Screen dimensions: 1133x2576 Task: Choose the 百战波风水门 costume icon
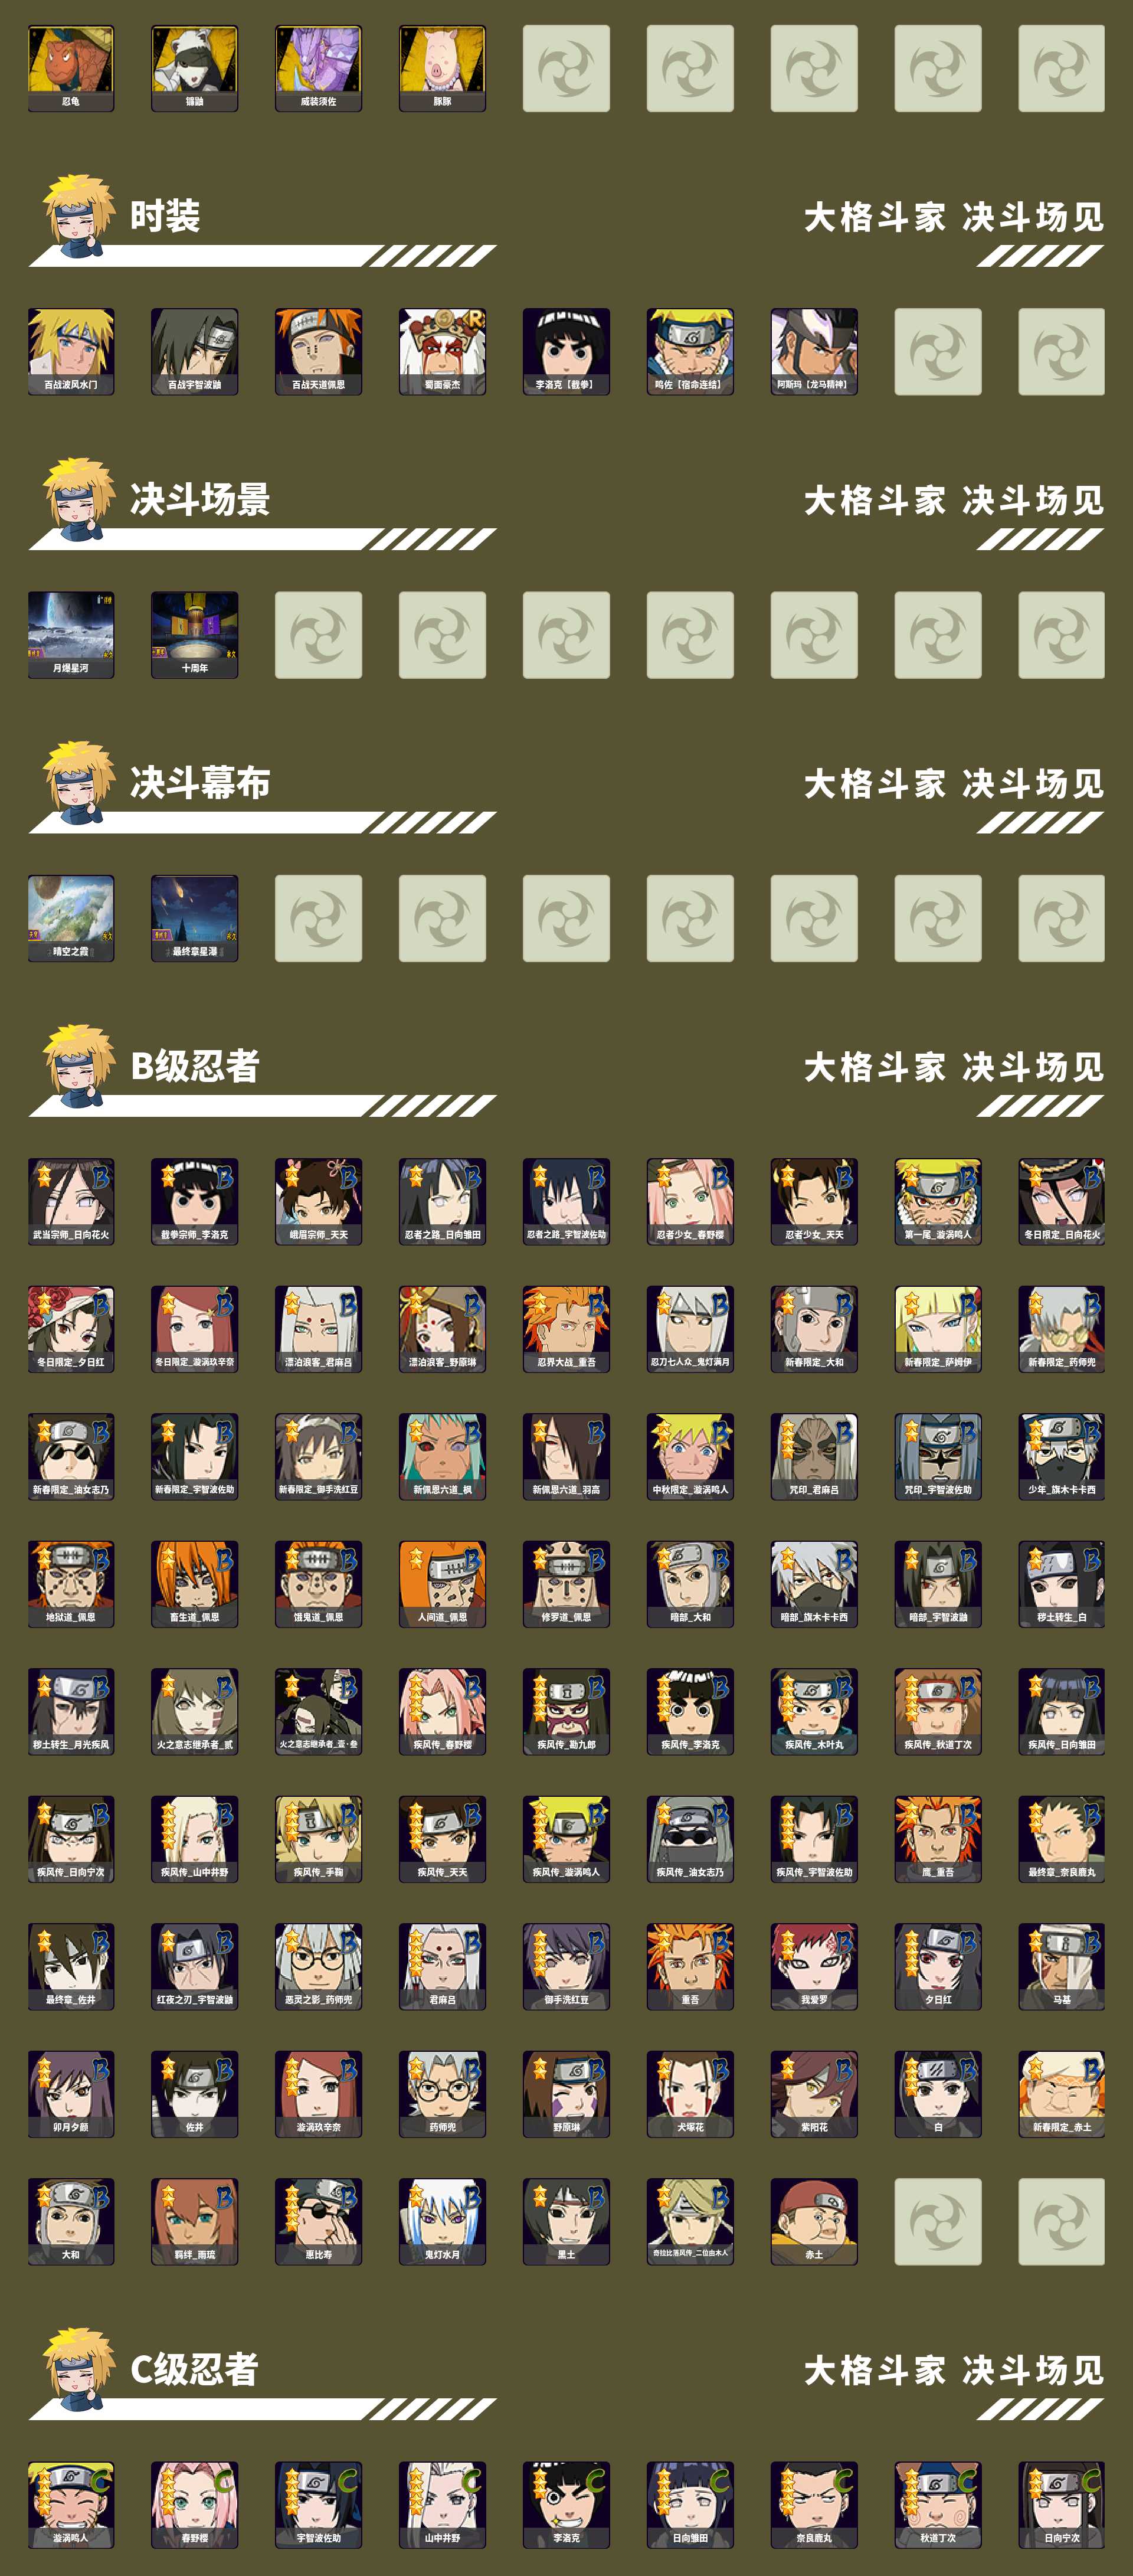[71, 351]
